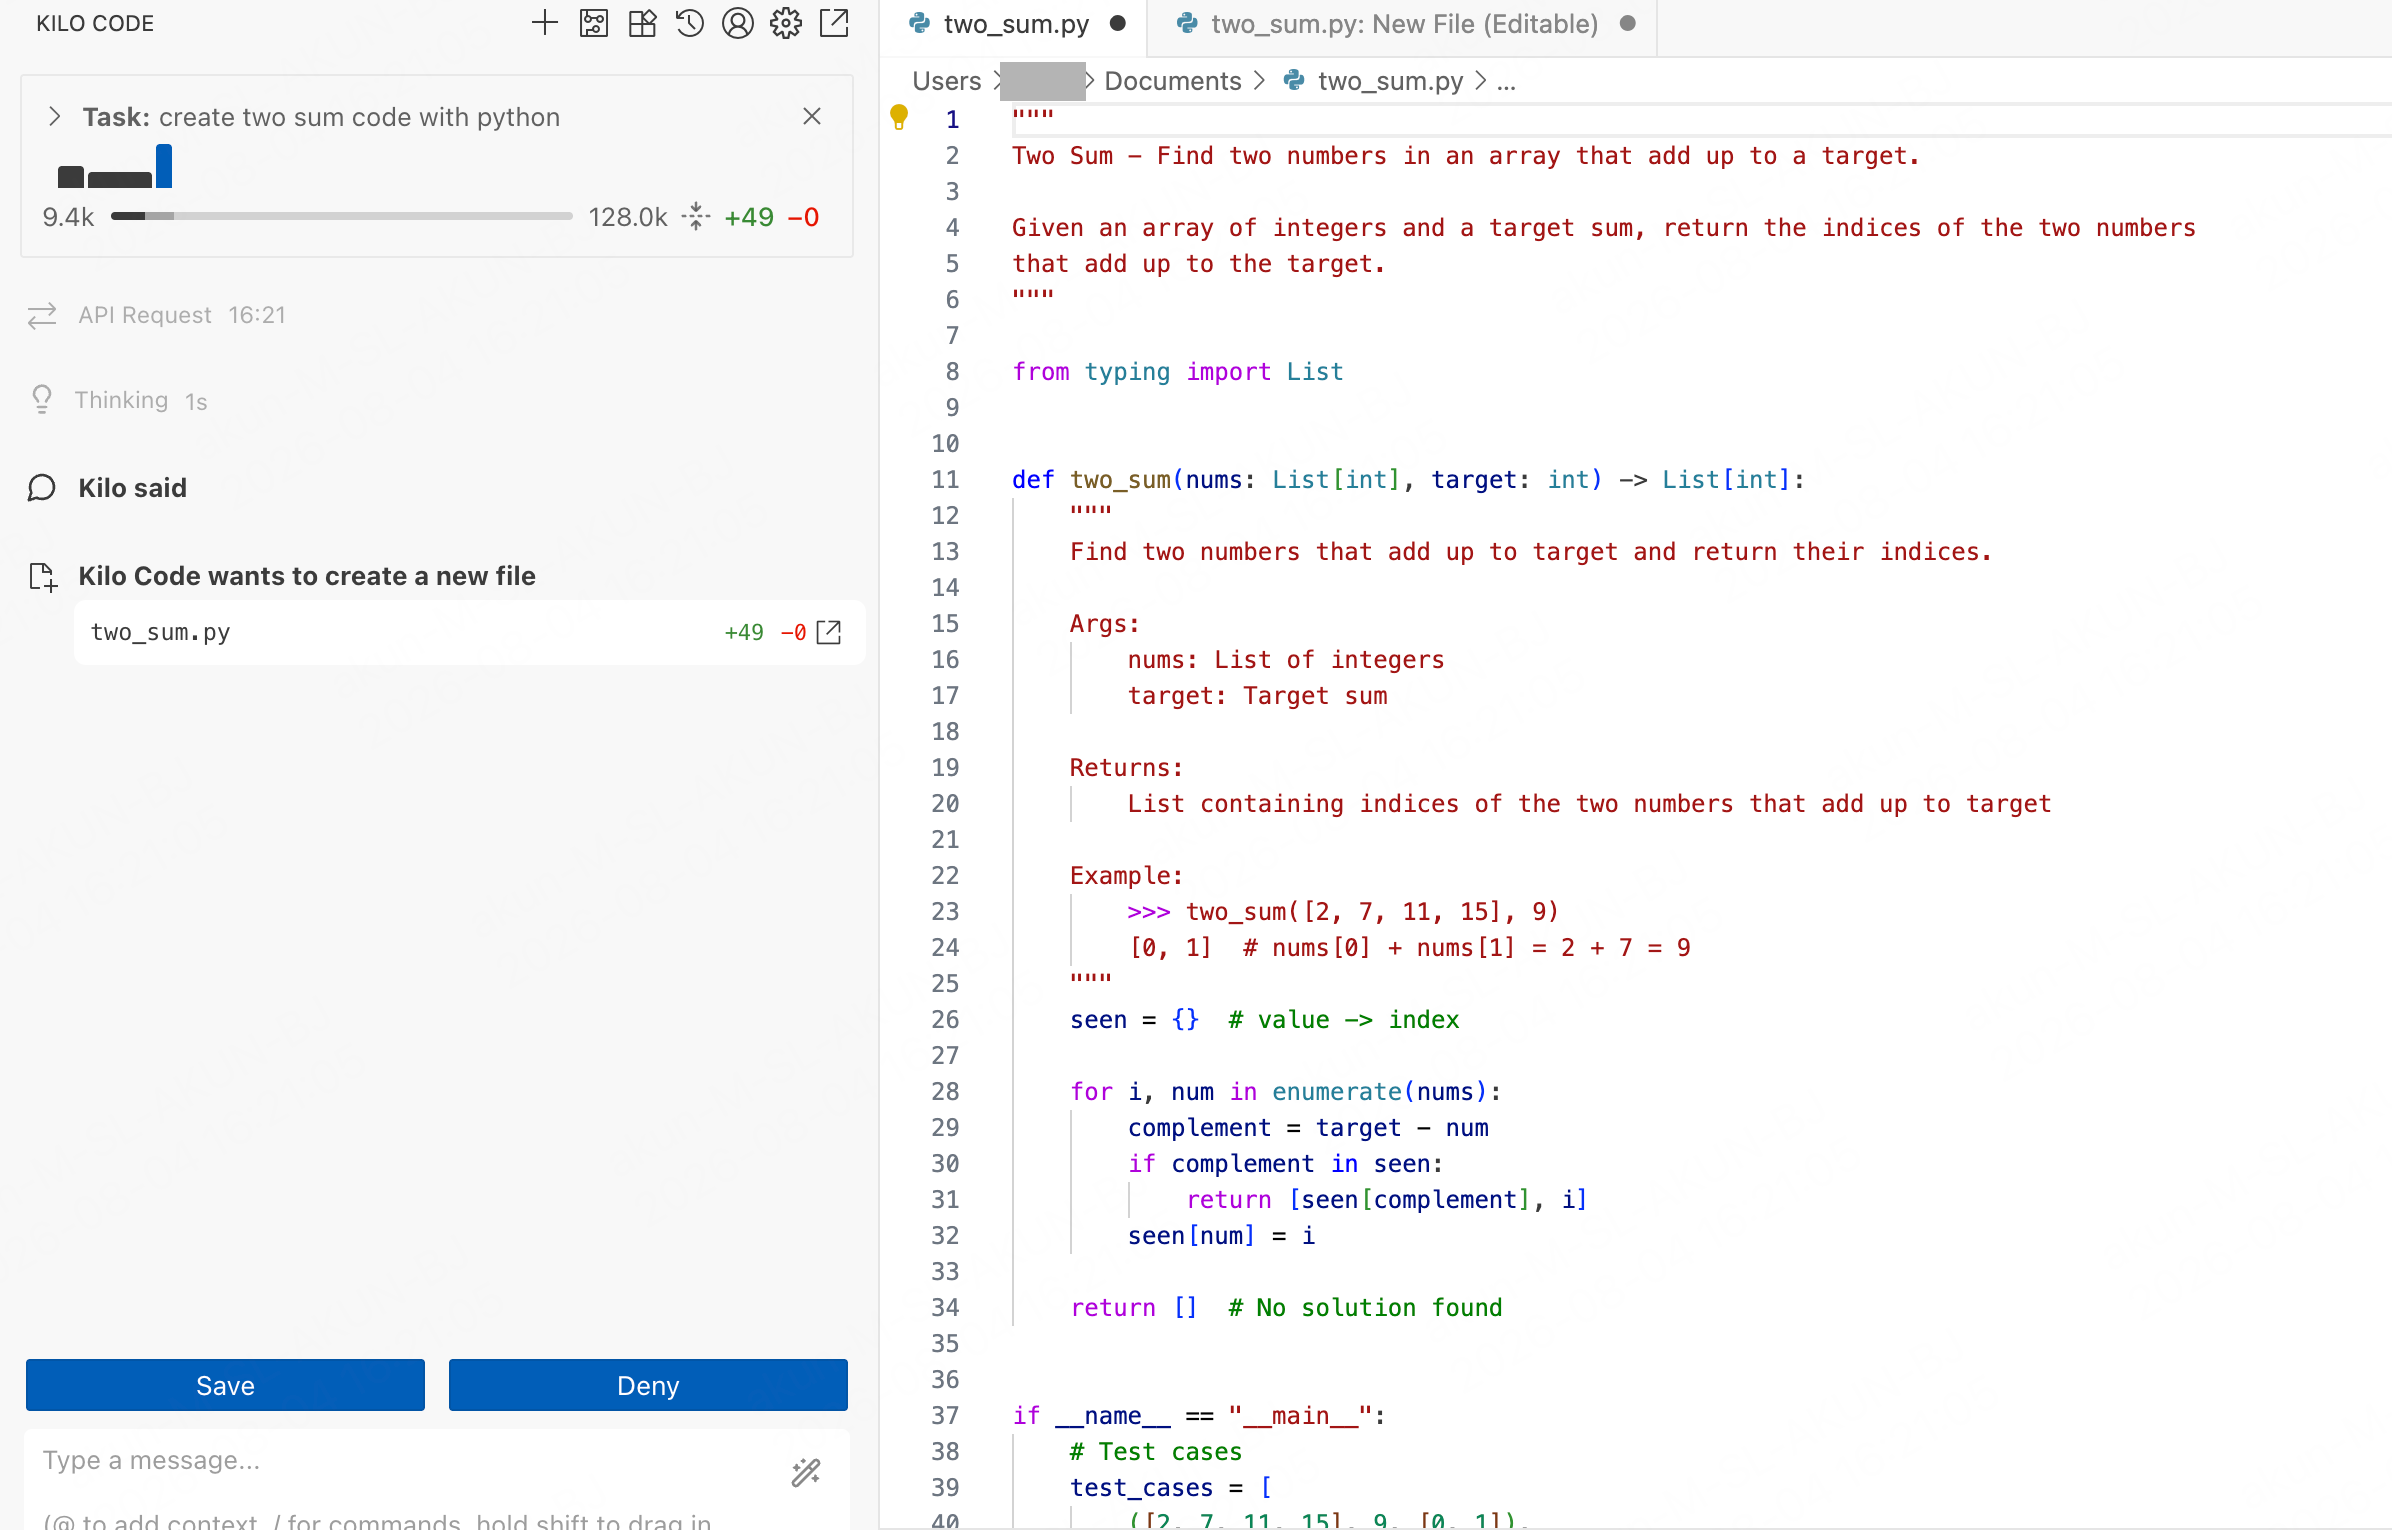This screenshot has width=2392, height=1530.
Task: Click the new file icon beside create message
Action: [43, 576]
